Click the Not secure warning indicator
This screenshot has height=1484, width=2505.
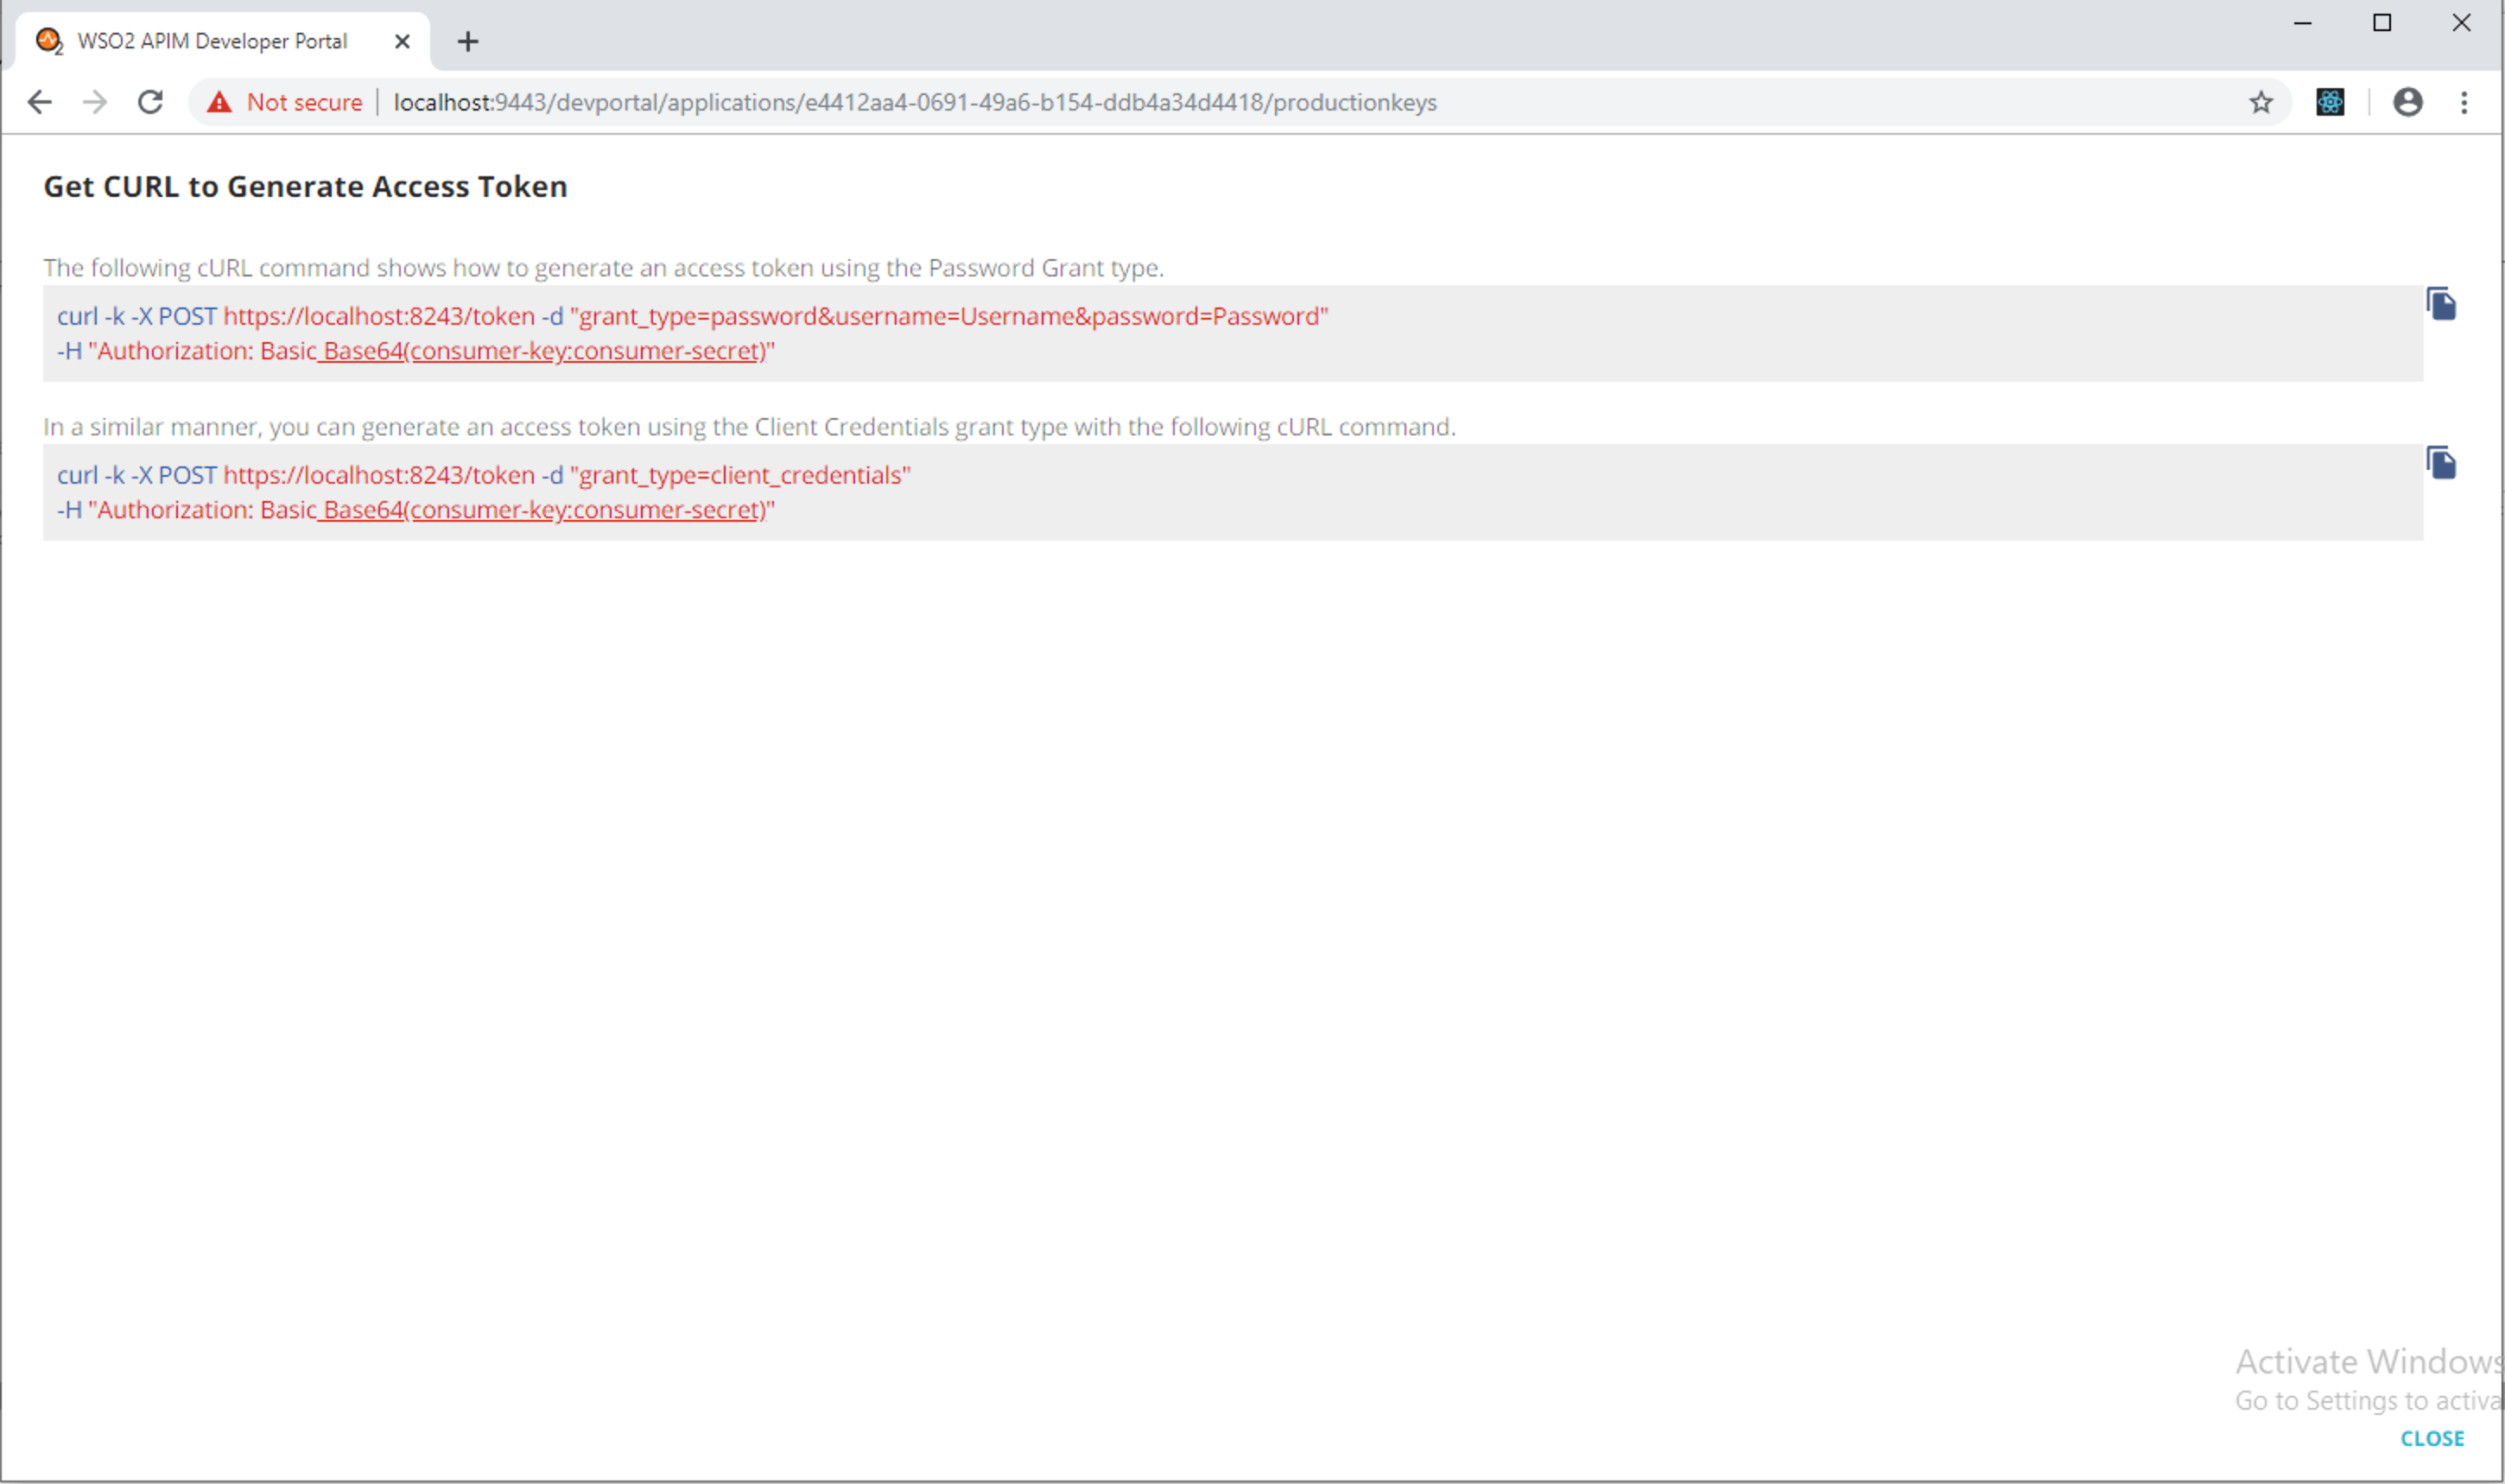pyautogui.click(x=219, y=101)
